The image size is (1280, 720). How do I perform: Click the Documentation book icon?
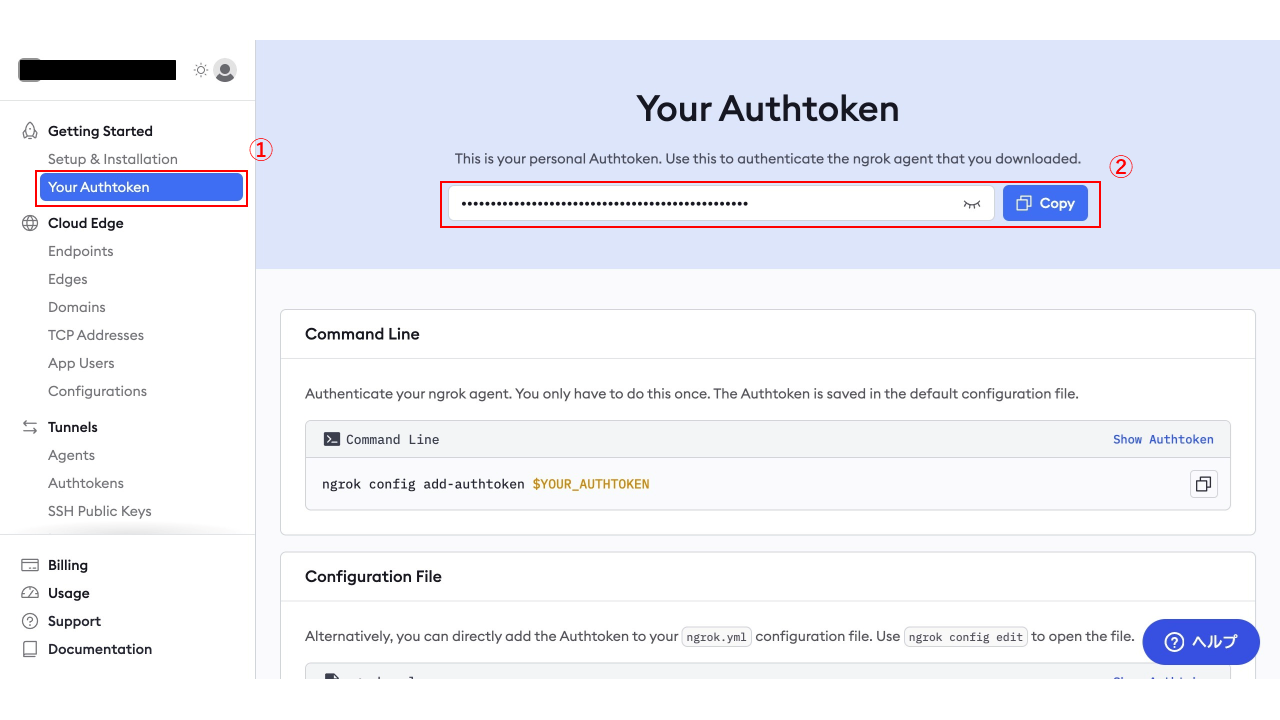tap(30, 649)
